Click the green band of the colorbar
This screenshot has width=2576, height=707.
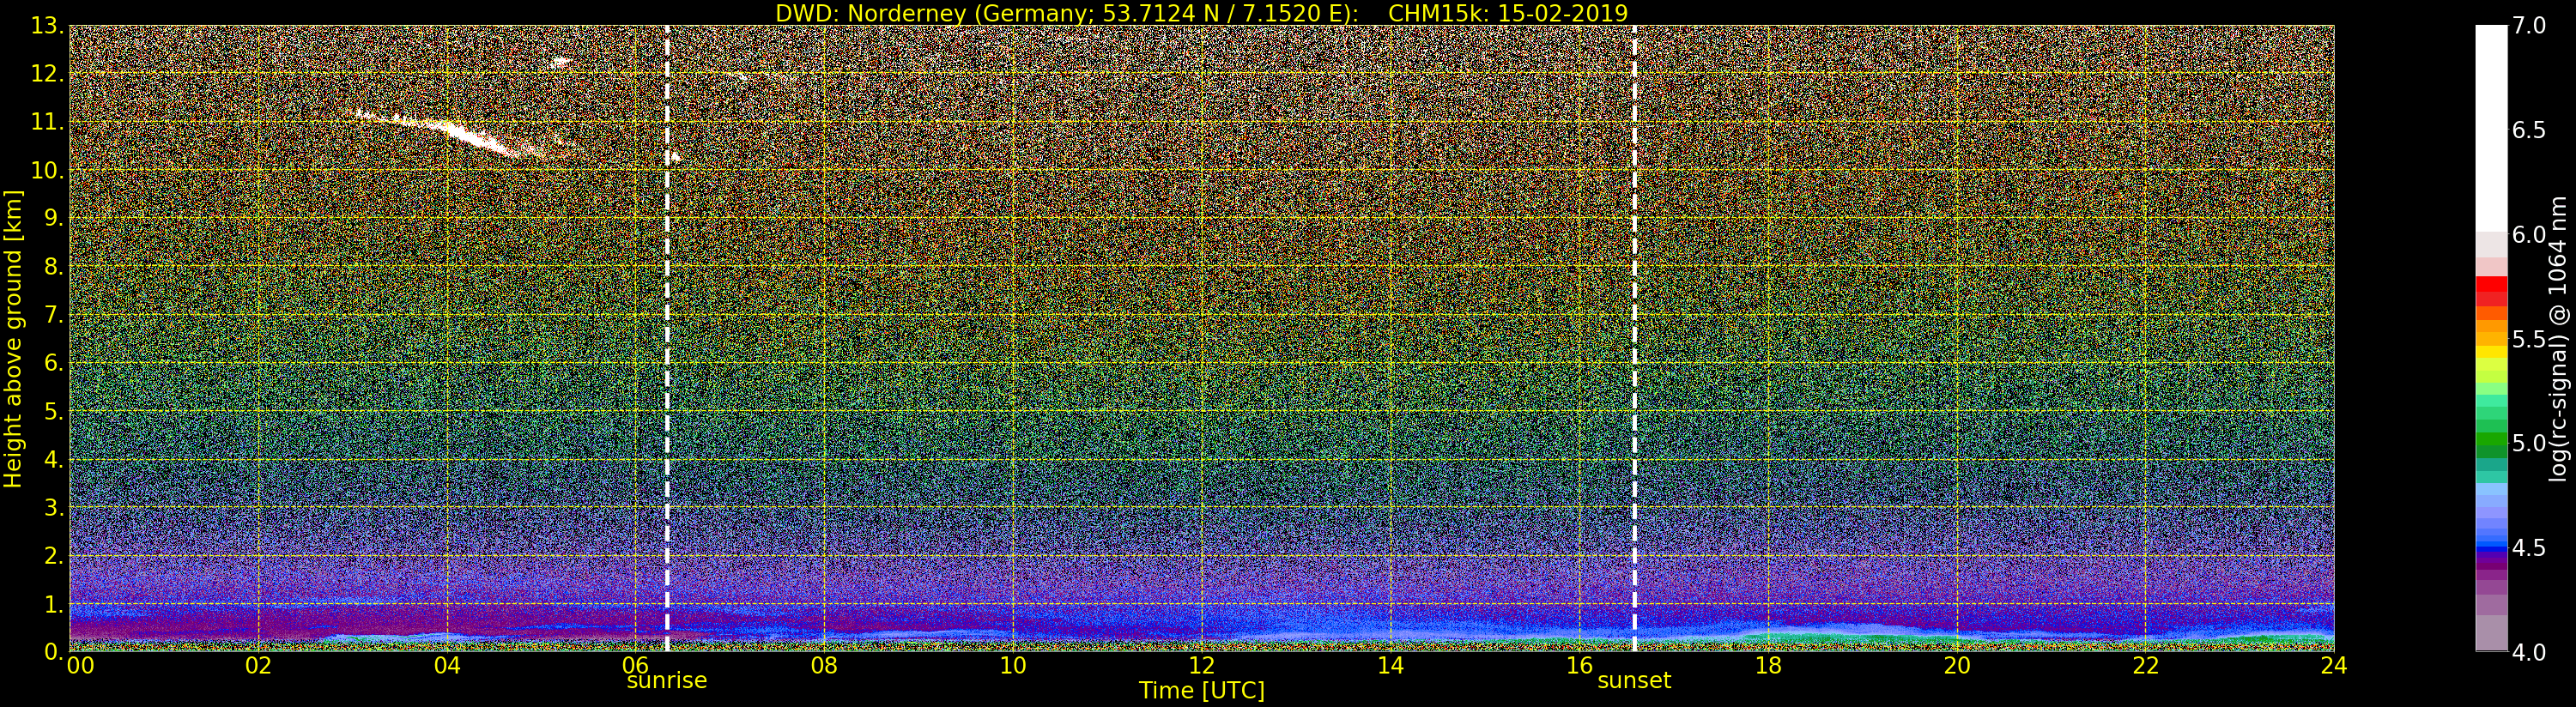[x=2491, y=440]
